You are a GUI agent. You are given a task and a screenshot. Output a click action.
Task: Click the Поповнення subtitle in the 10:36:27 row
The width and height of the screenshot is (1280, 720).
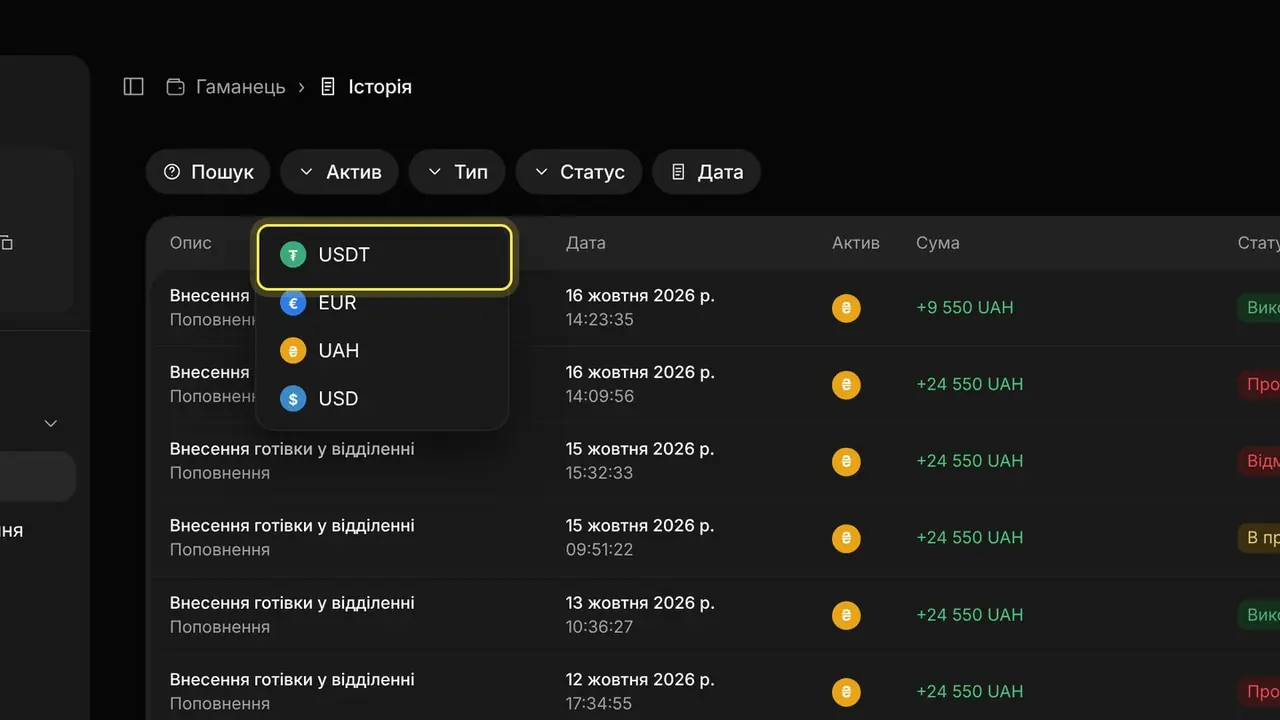220,627
